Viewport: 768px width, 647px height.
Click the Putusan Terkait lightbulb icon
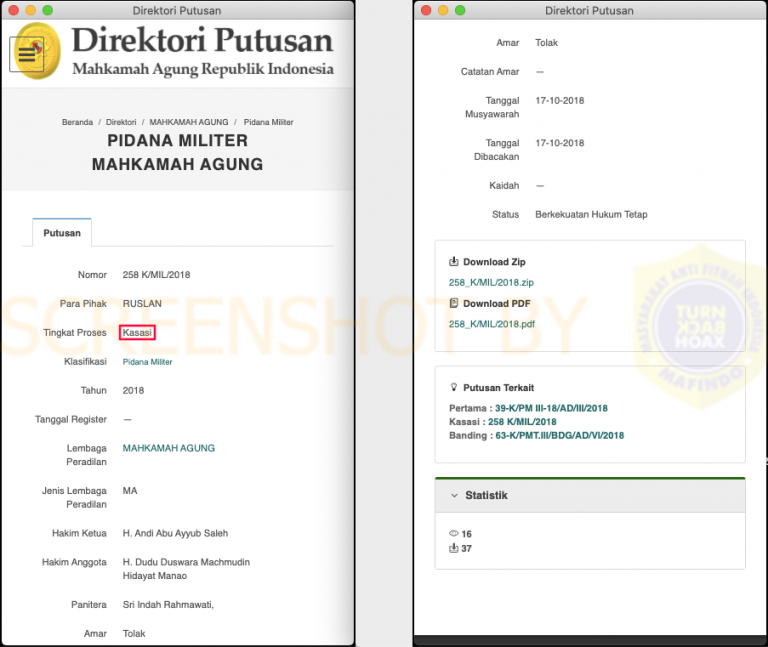click(x=454, y=387)
